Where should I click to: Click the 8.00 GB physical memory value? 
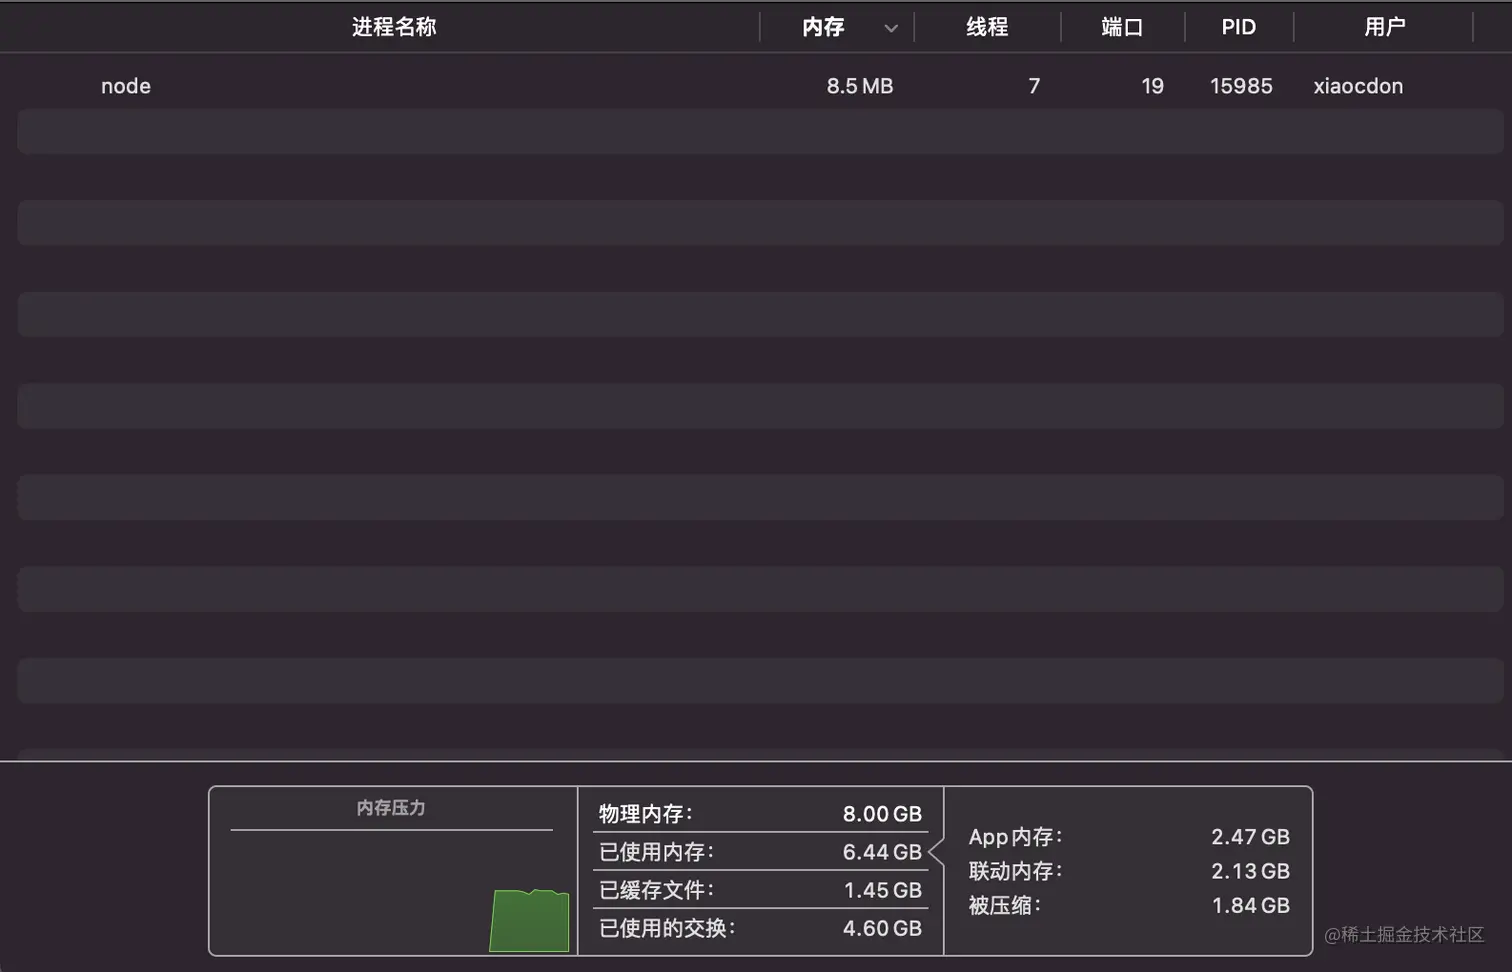click(882, 814)
